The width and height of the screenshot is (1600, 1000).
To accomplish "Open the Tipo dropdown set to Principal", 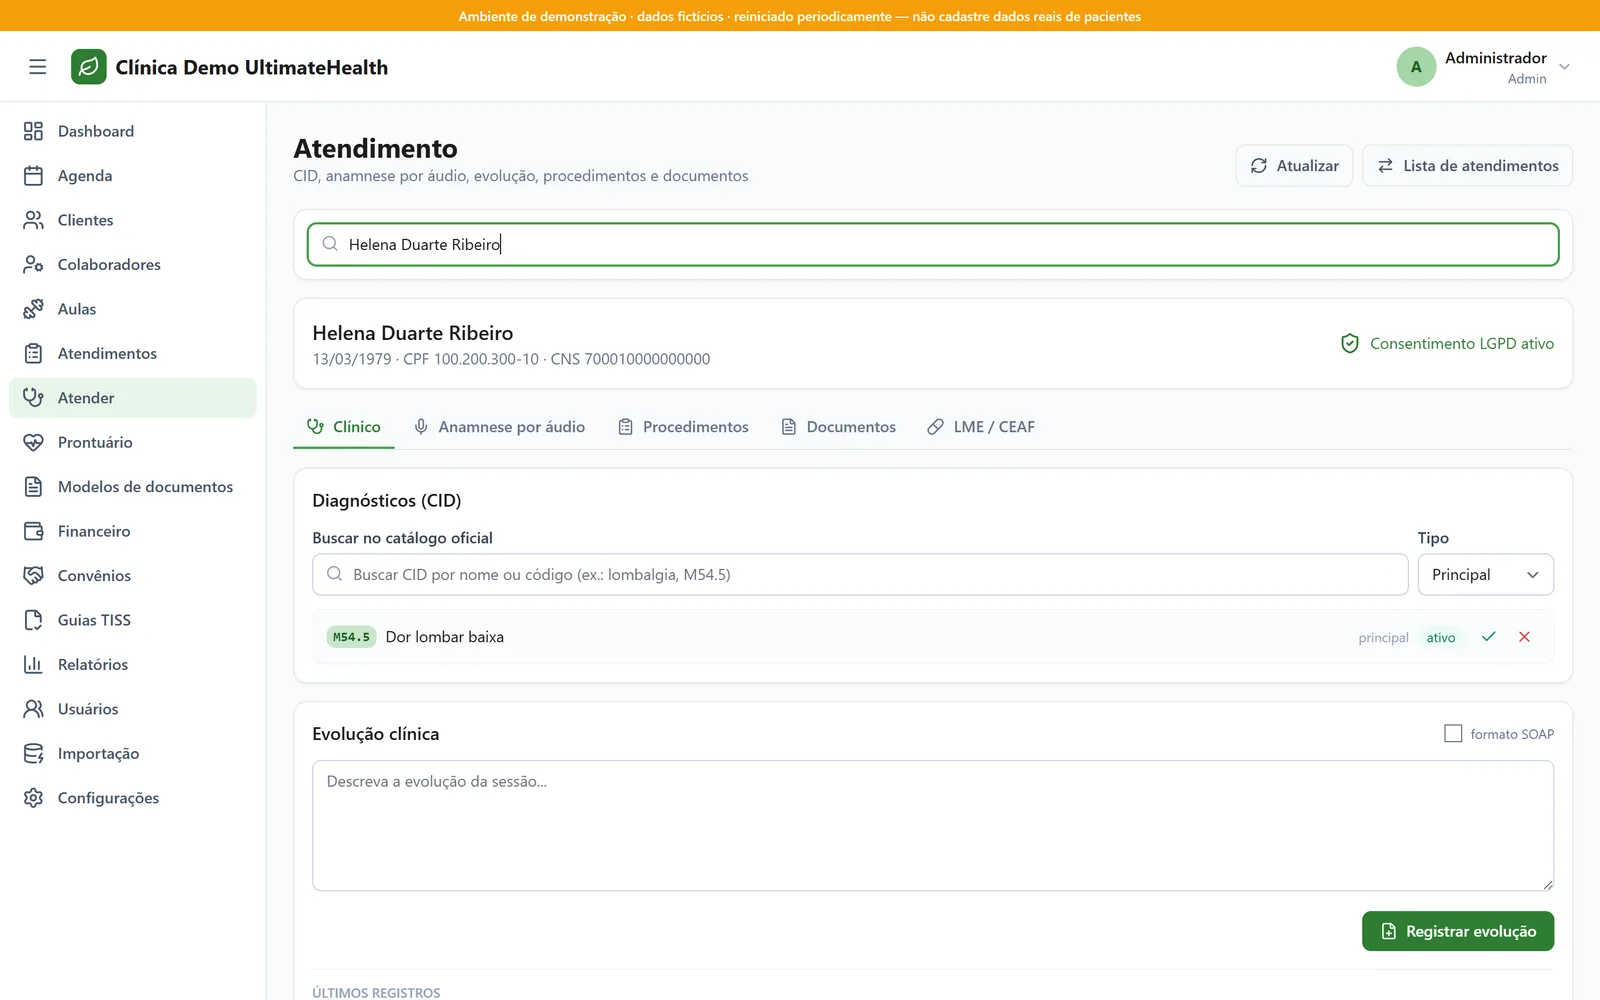I will coord(1486,575).
